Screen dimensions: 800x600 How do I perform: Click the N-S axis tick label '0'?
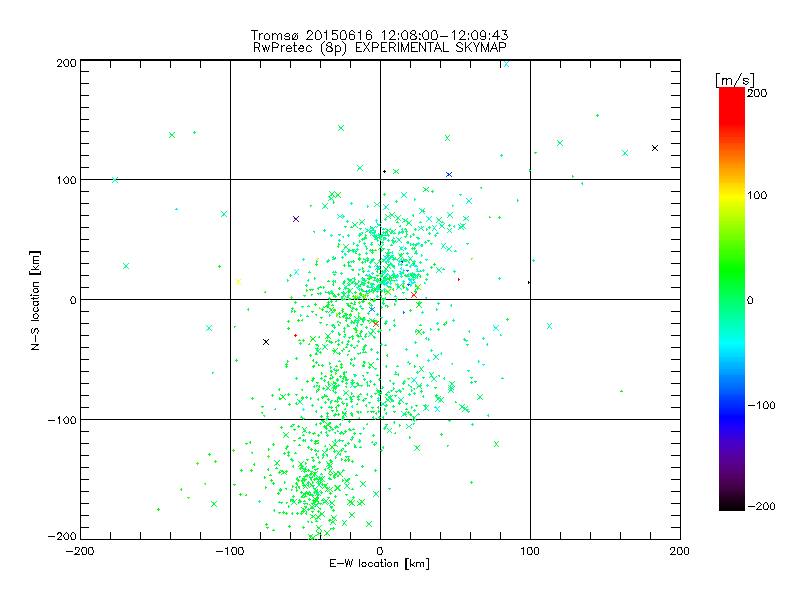coord(73,300)
